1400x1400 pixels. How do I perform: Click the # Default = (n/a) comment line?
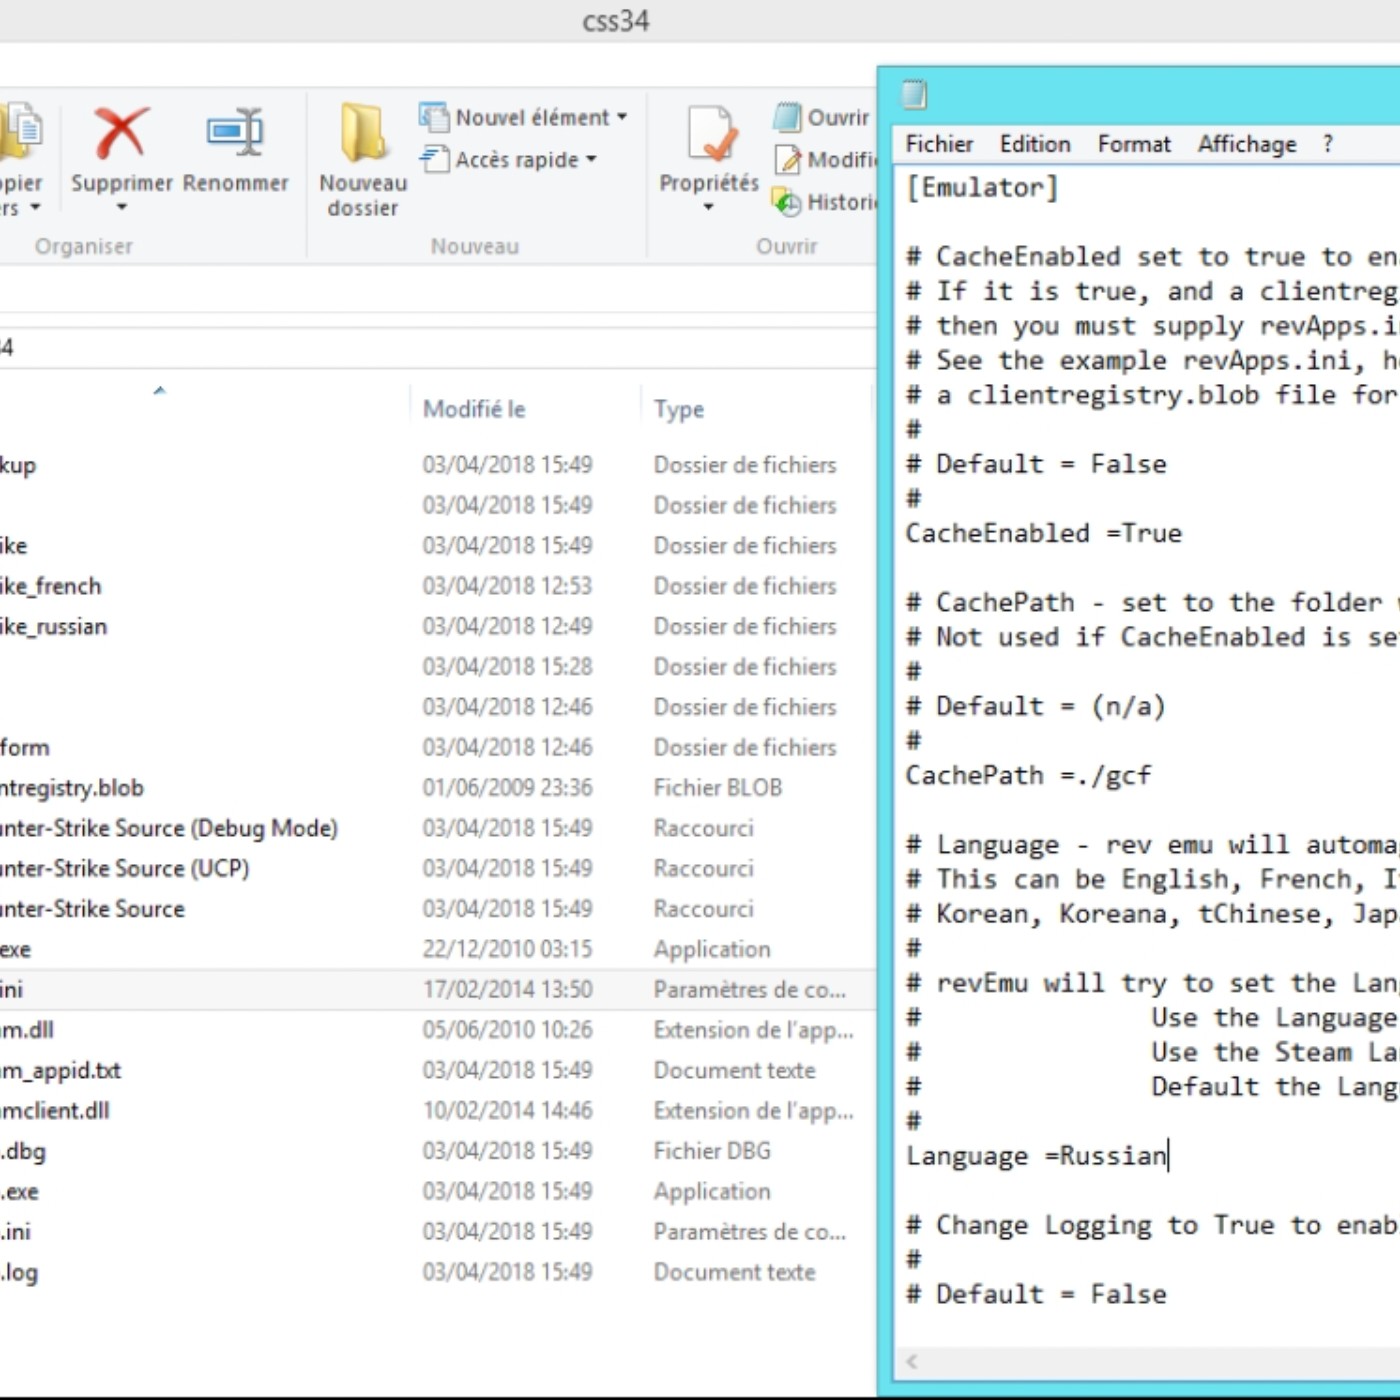pos(1036,706)
